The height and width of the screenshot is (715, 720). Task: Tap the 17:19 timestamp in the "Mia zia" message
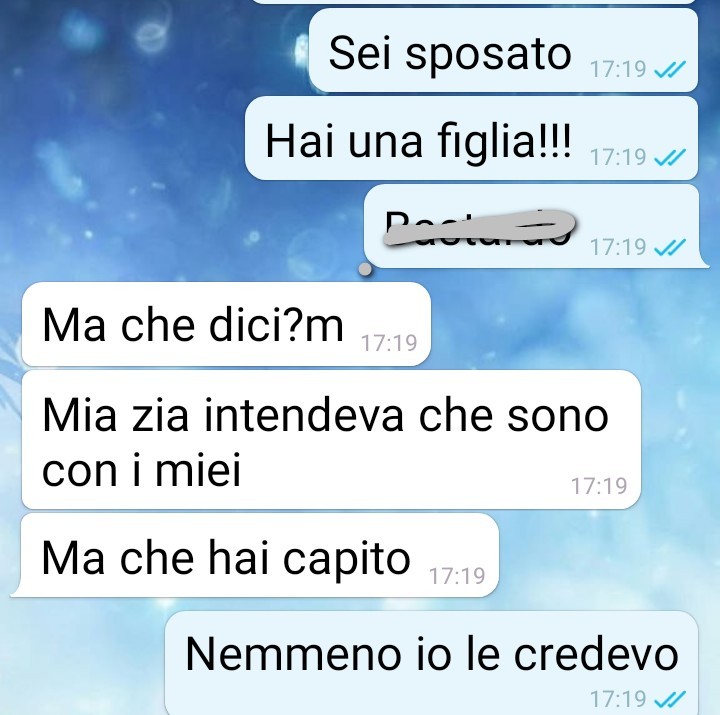[599, 486]
